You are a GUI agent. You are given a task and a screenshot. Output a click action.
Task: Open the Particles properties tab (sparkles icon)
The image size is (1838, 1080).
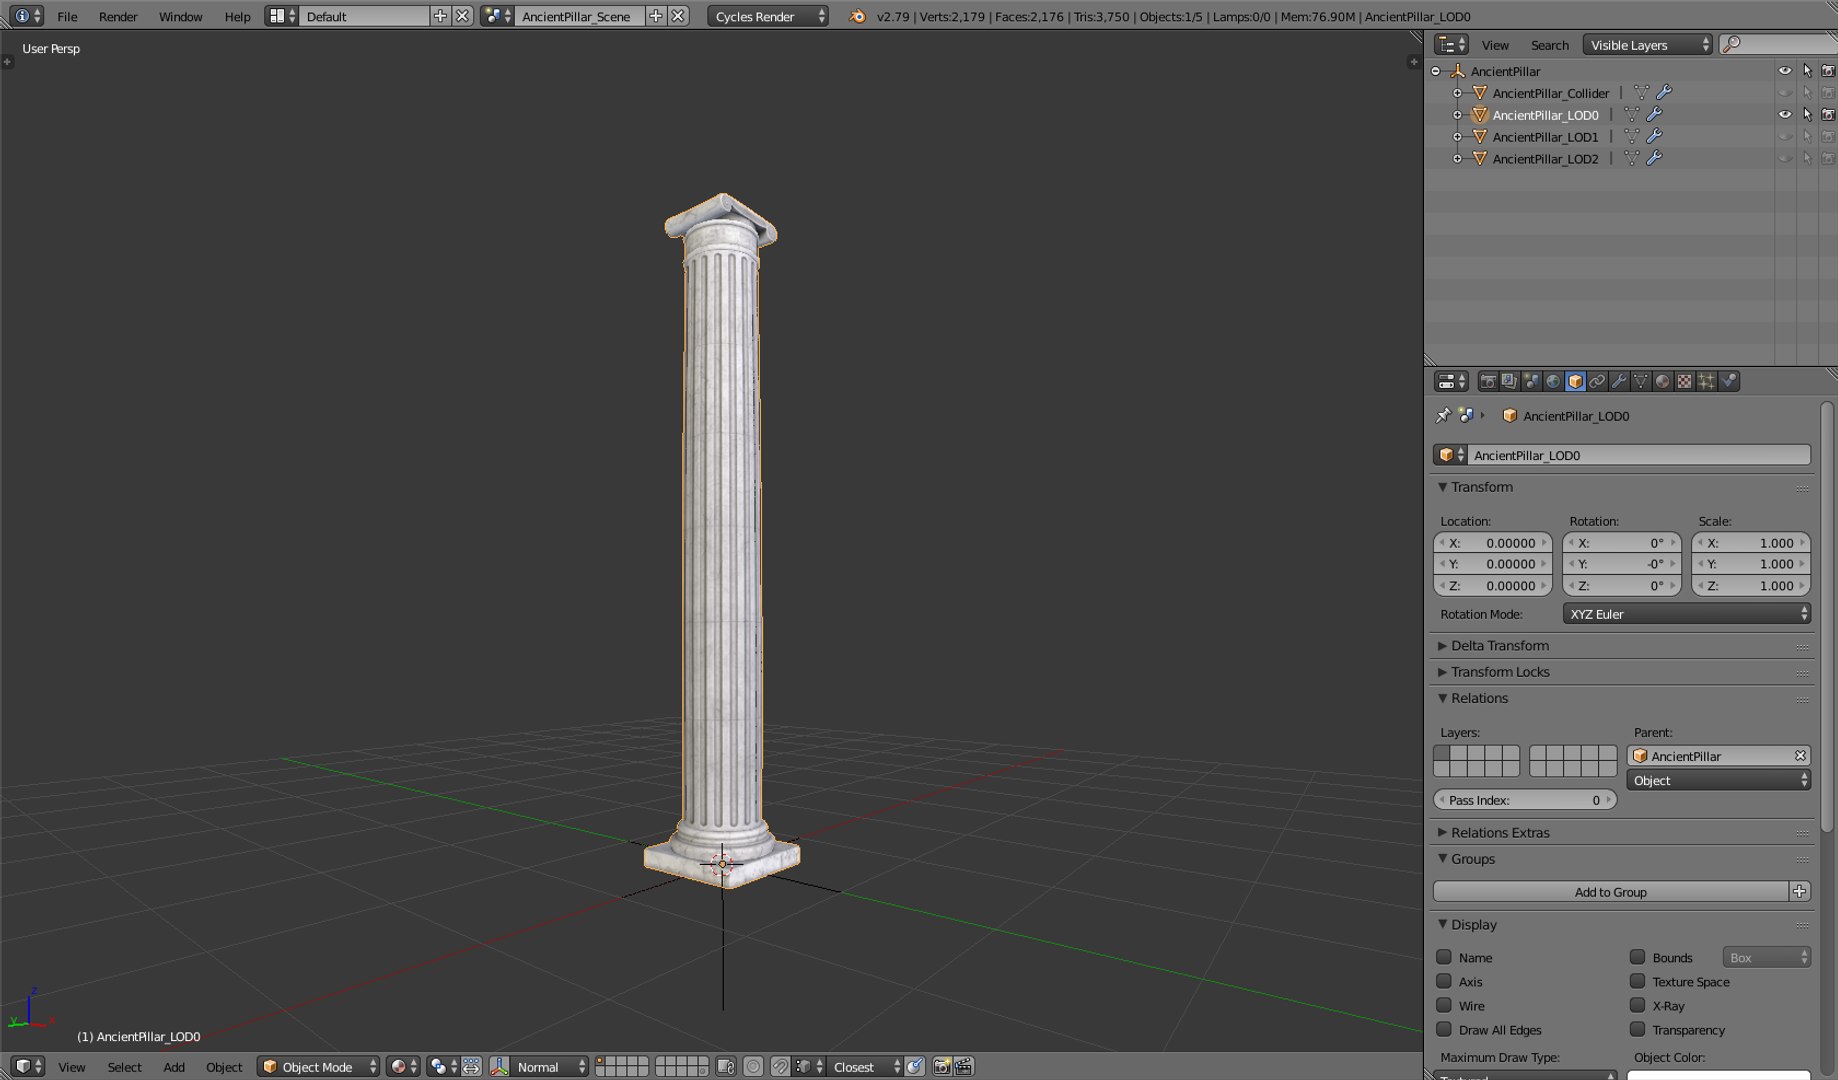click(x=1707, y=381)
